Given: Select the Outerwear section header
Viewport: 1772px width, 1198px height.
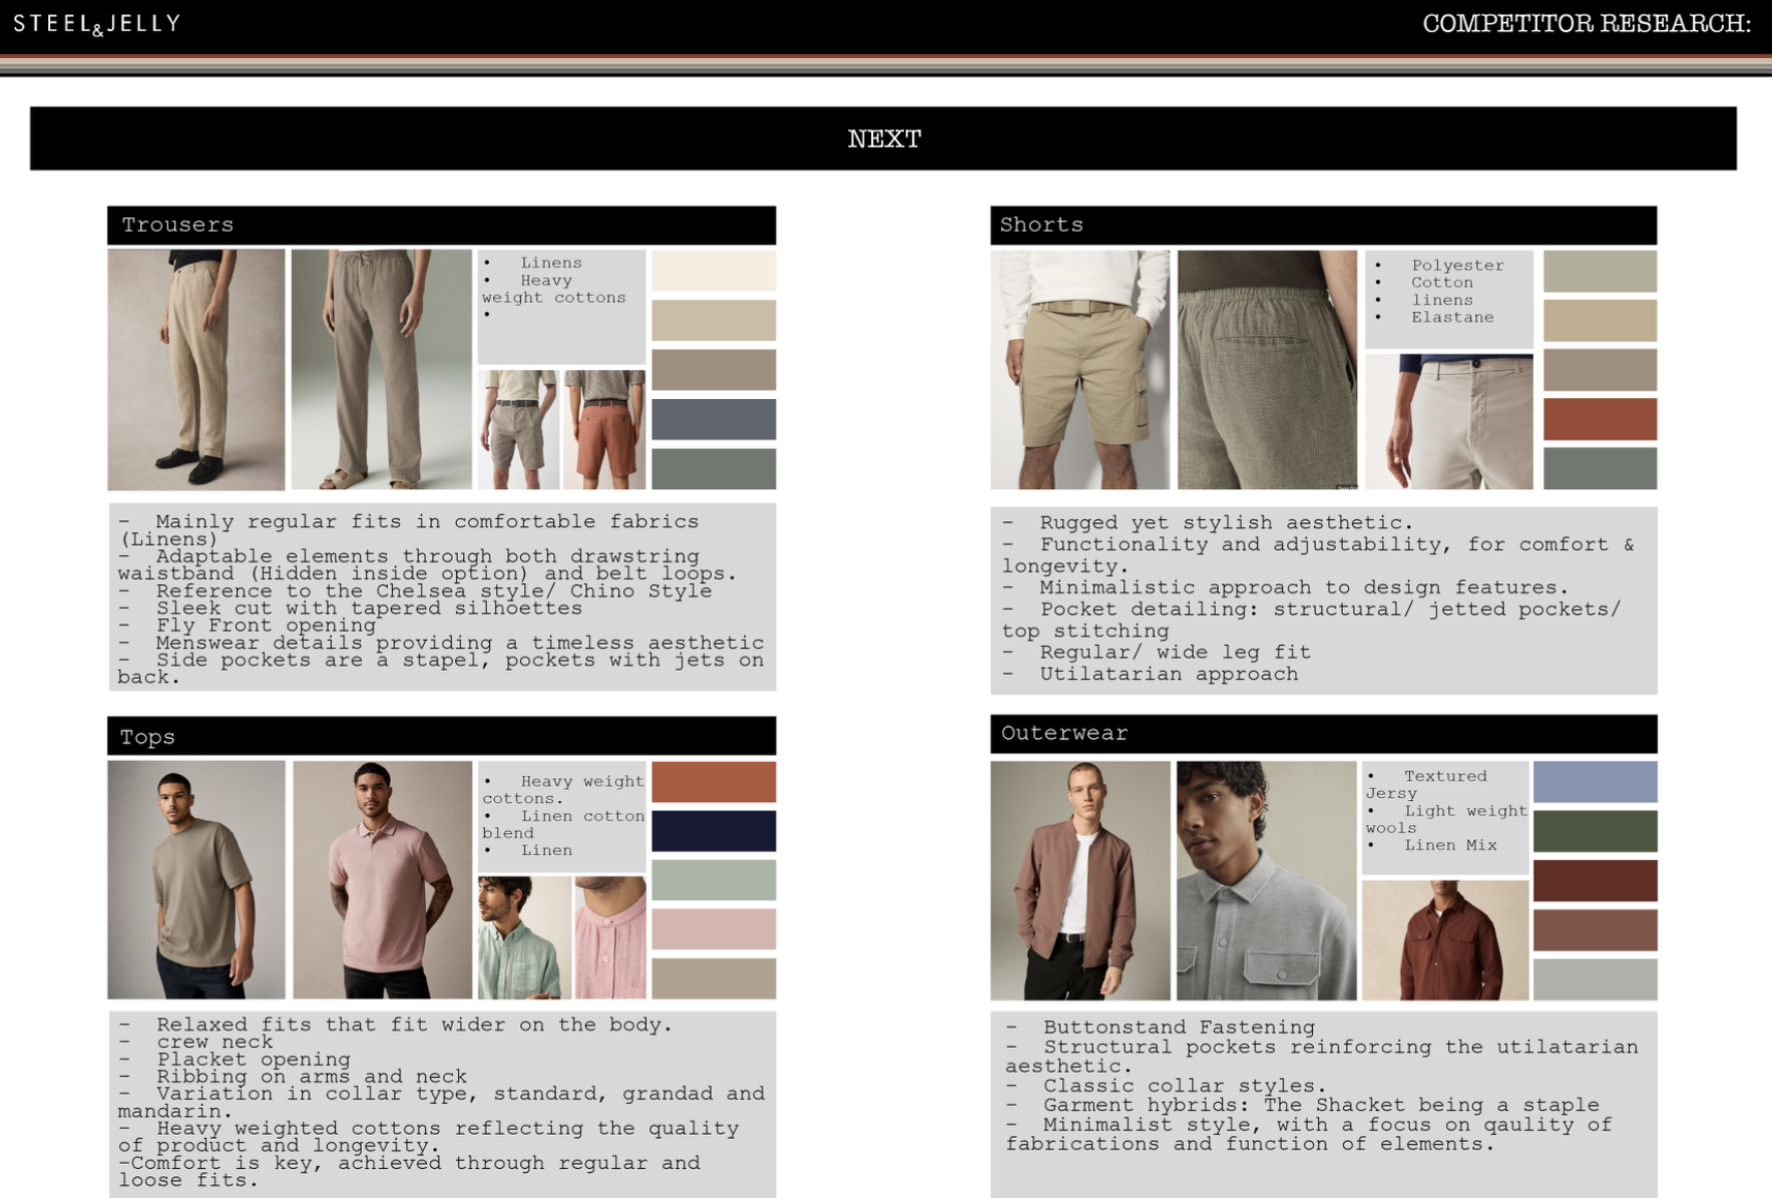Looking at the screenshot, I should [x=1323, y=733].
